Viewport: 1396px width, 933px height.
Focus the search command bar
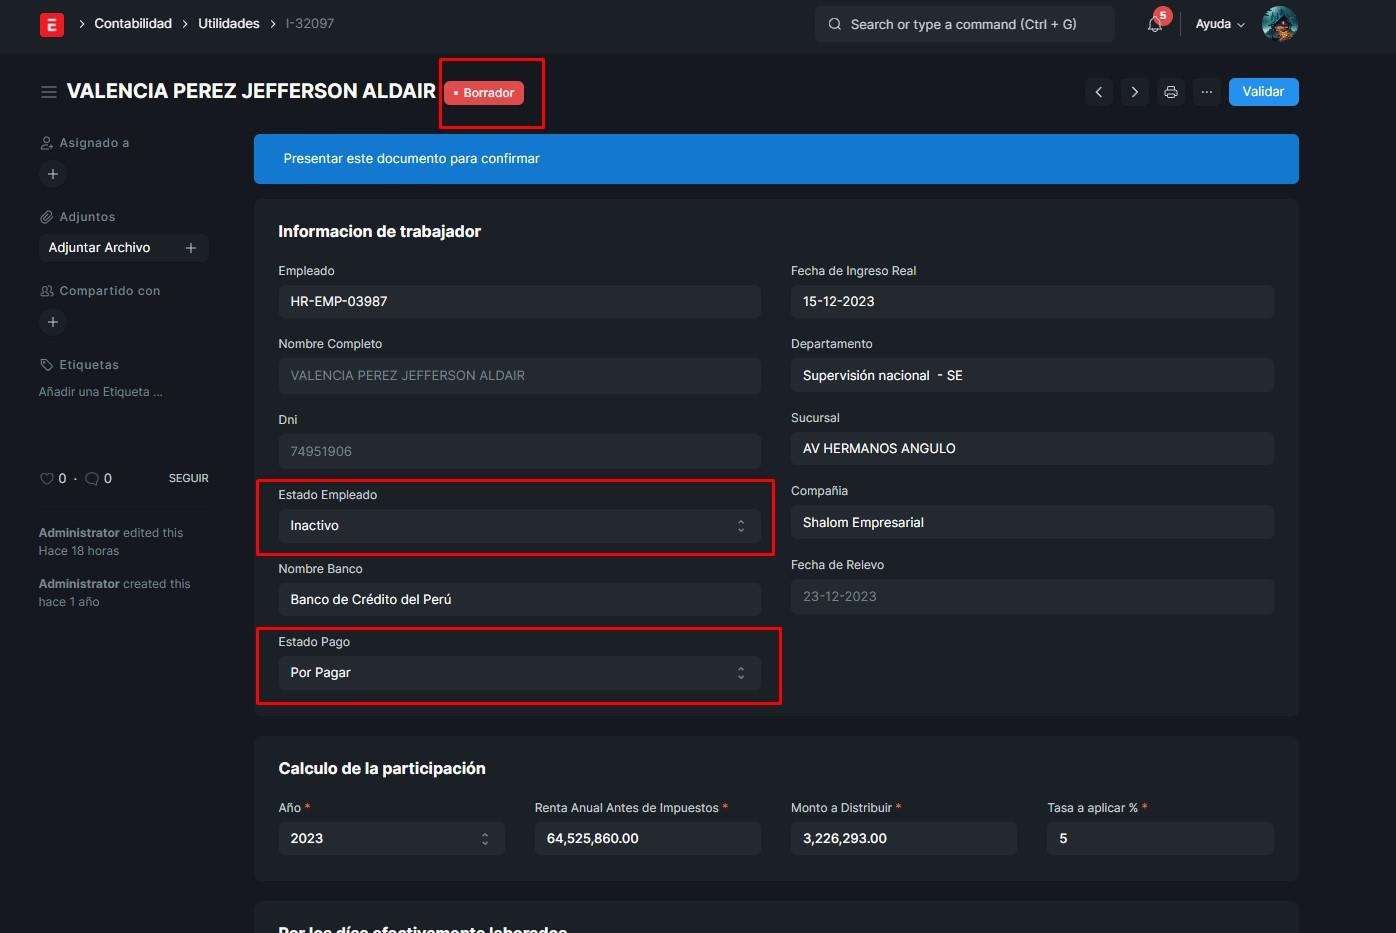point(964,24)
